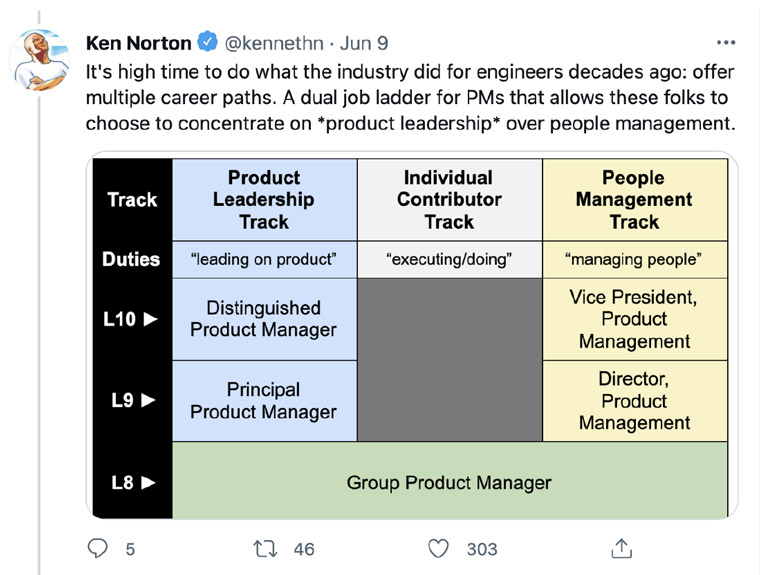Click the Vice President, Product Management cell
The width and height of the screenshot is (760, 575).
[635, 319]
